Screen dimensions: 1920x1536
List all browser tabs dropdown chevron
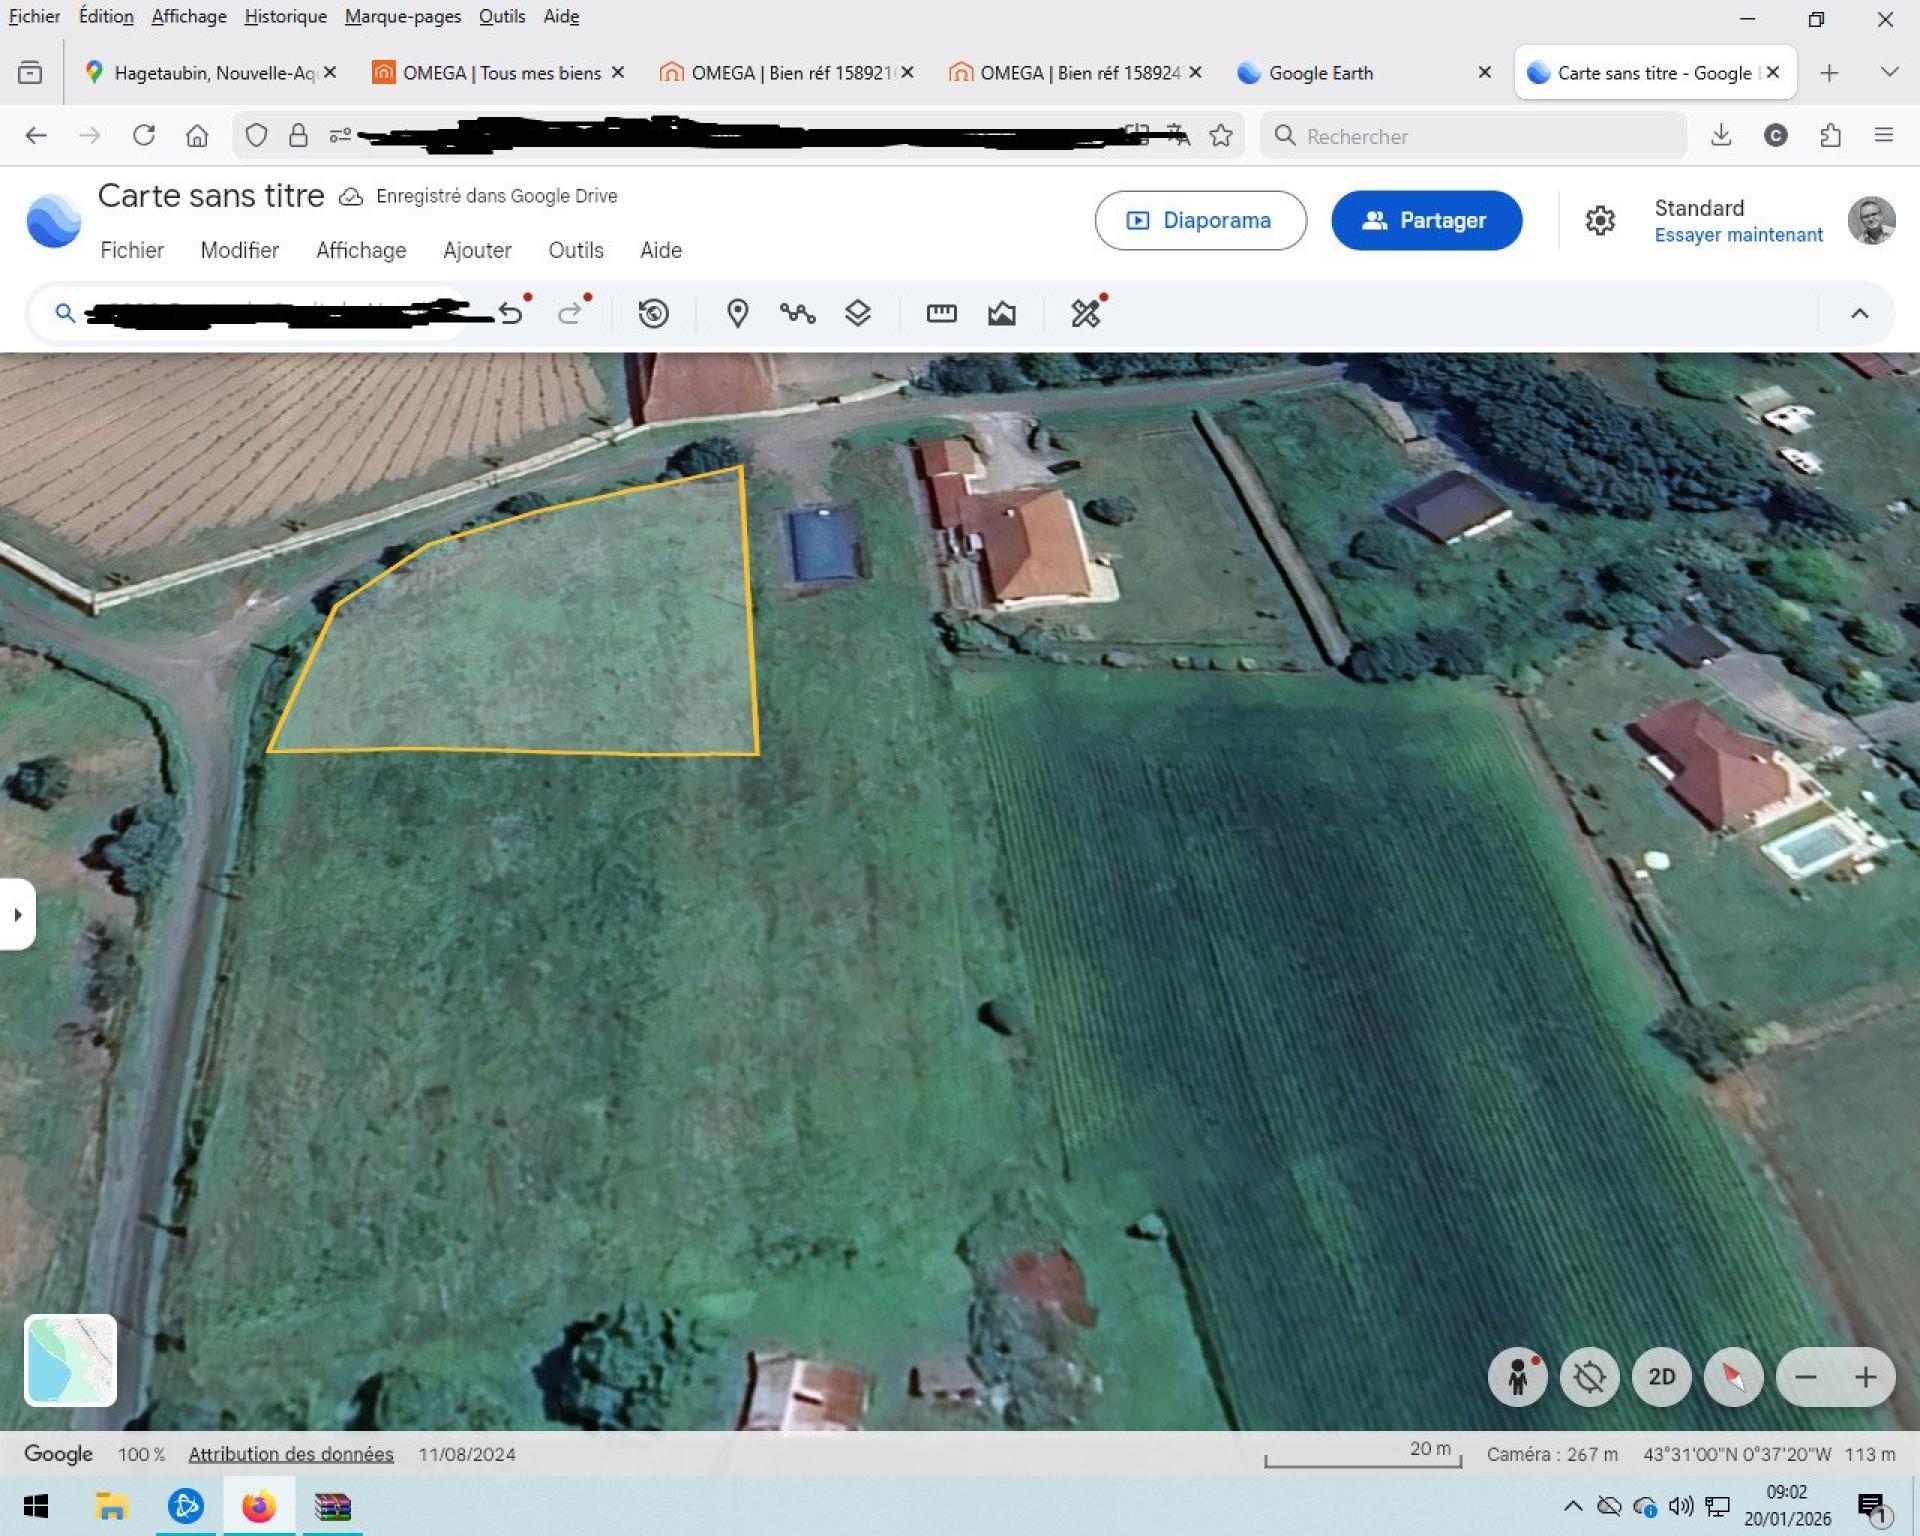click(1889, 72)
